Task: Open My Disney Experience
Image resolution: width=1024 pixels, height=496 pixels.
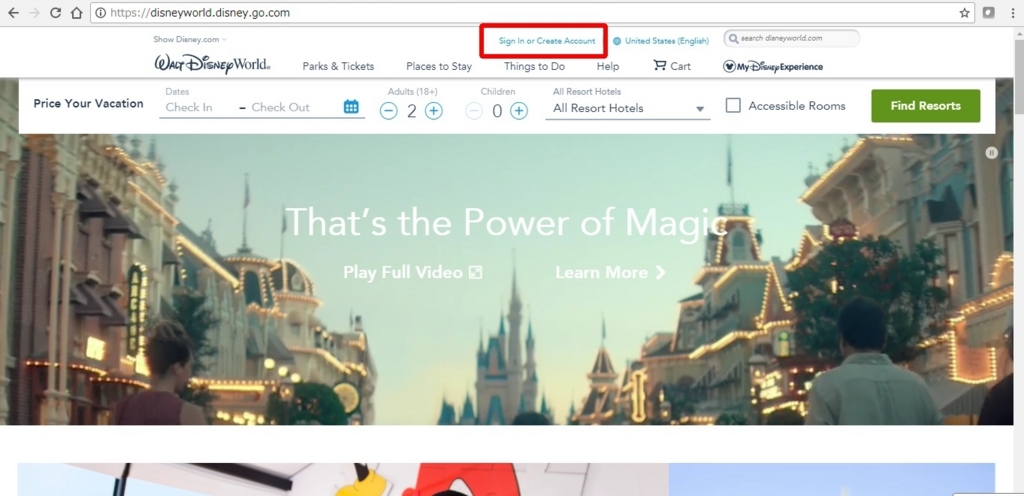Action: [773, 67]
